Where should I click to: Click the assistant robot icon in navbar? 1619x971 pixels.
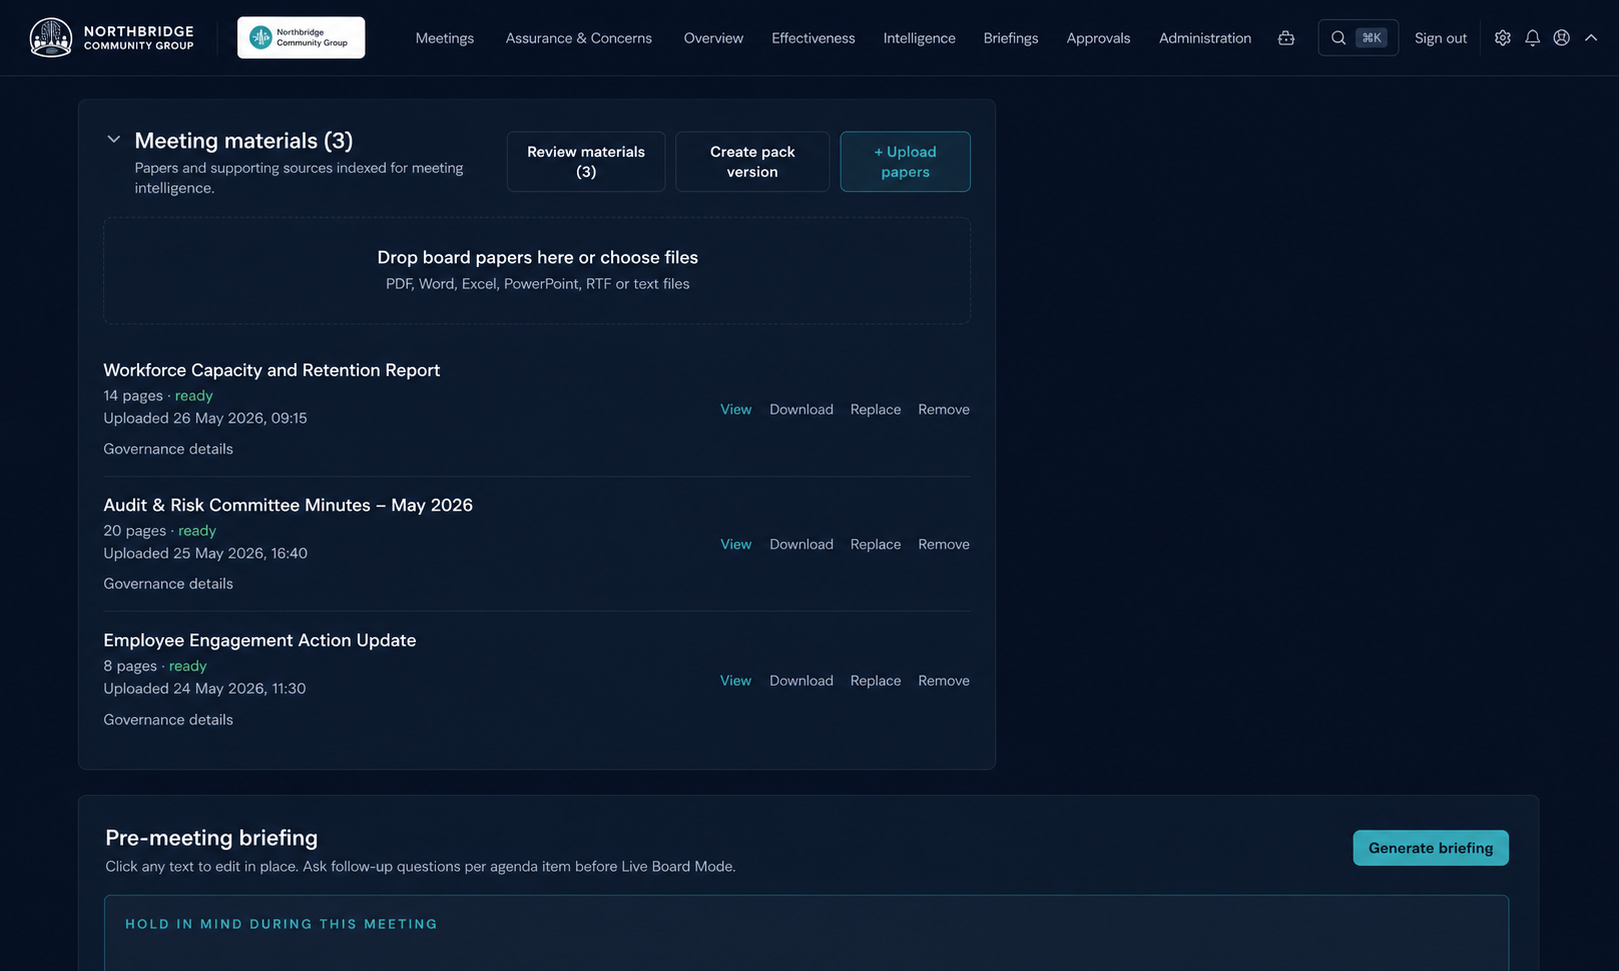[x=1286, y=38]
